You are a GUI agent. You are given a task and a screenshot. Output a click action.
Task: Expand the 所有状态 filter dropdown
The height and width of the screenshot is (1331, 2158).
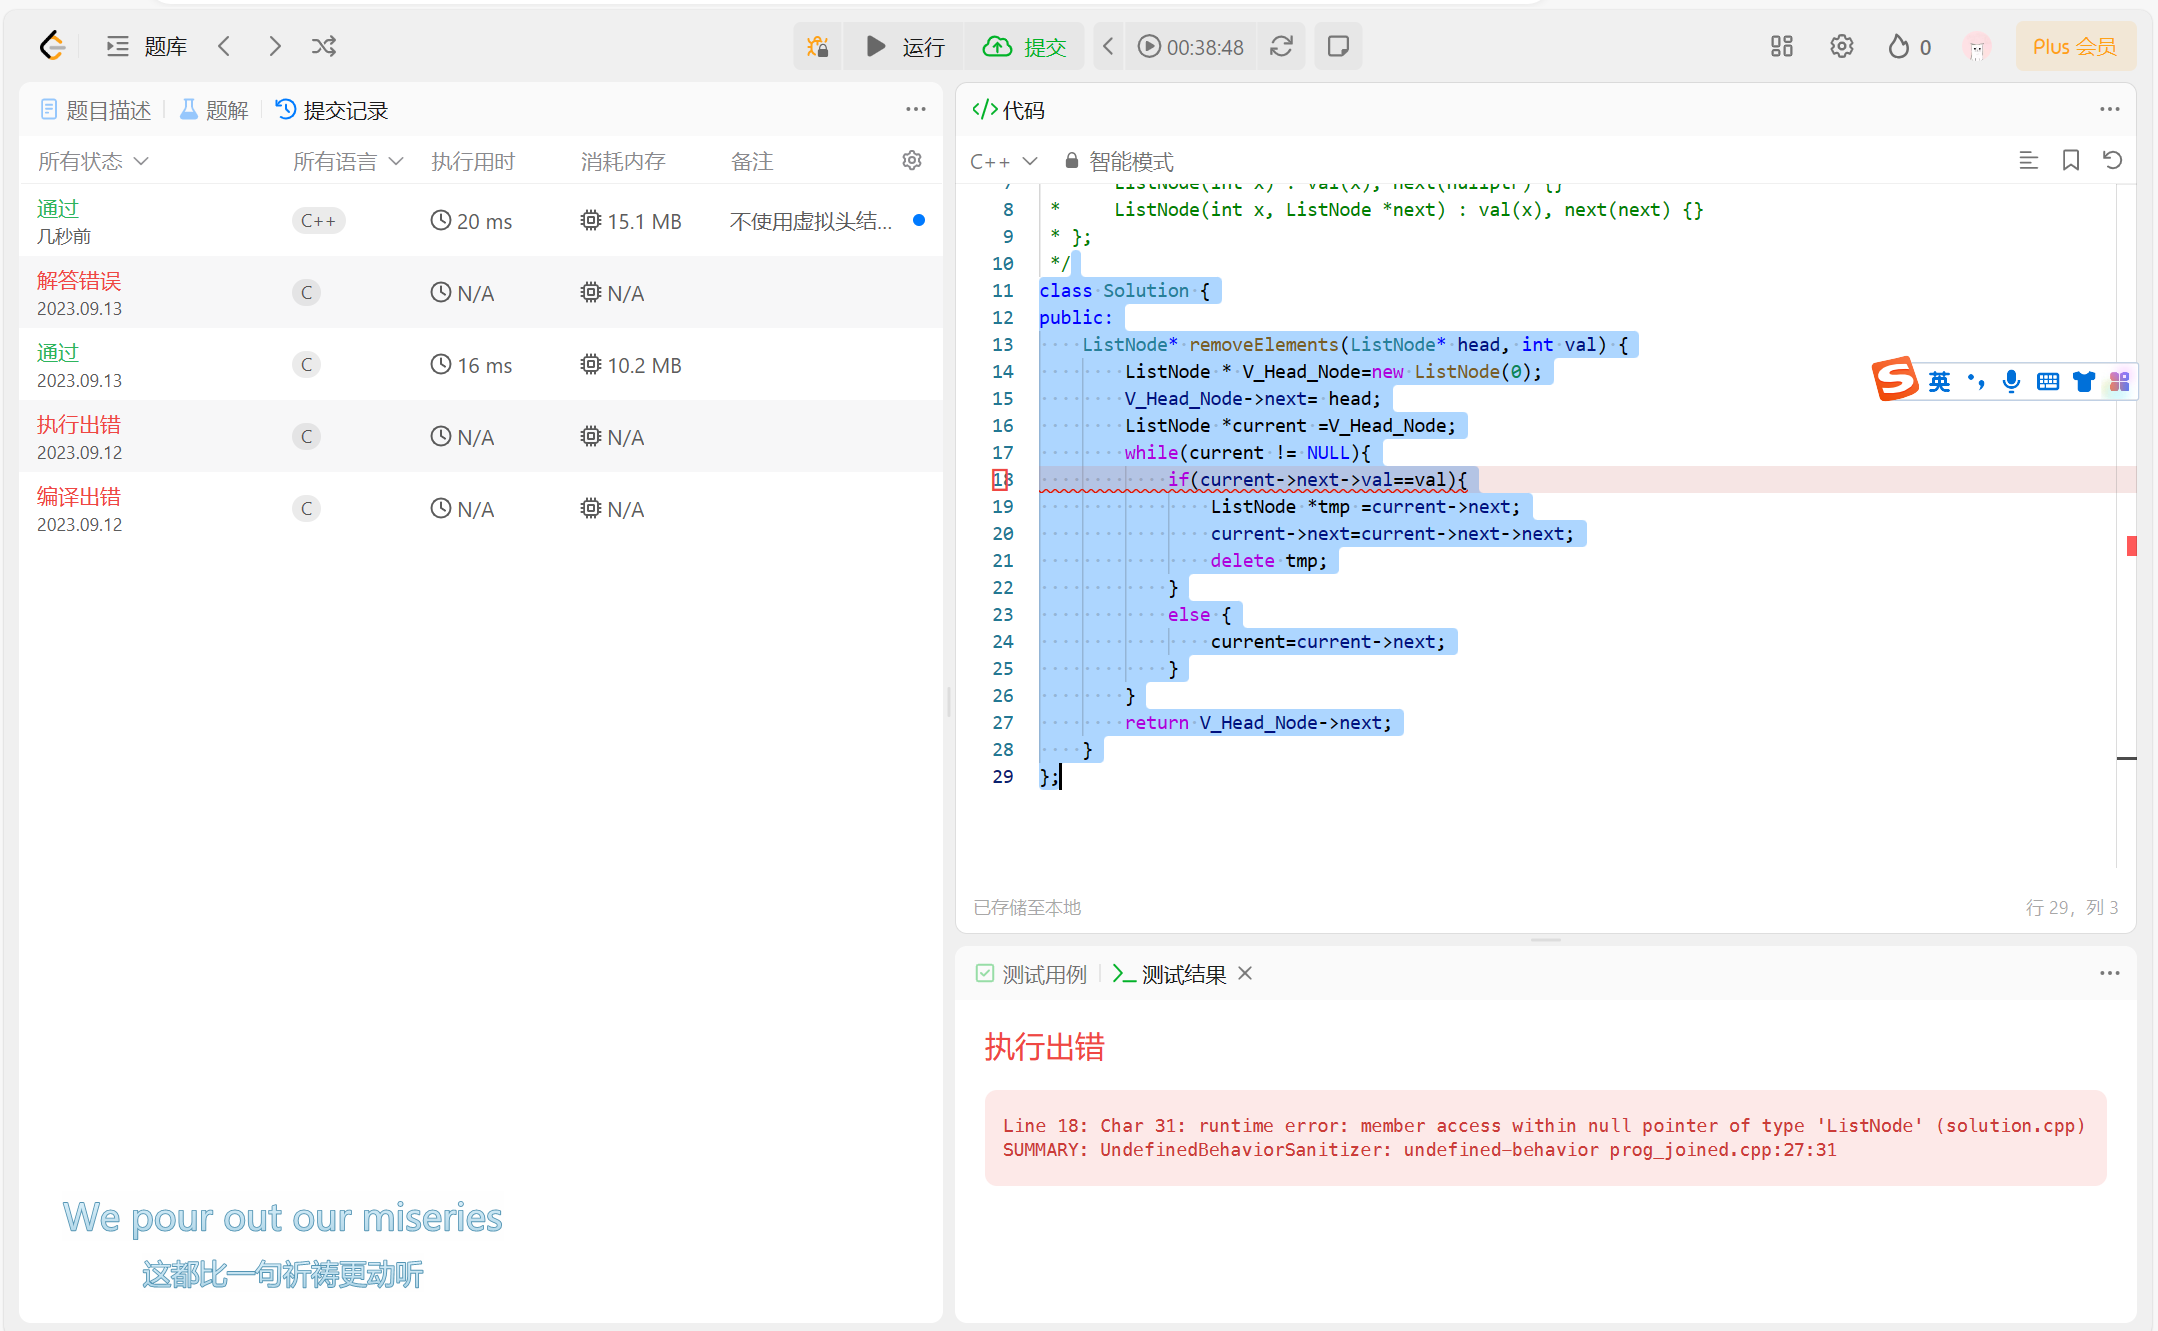[x=93, y=161]
